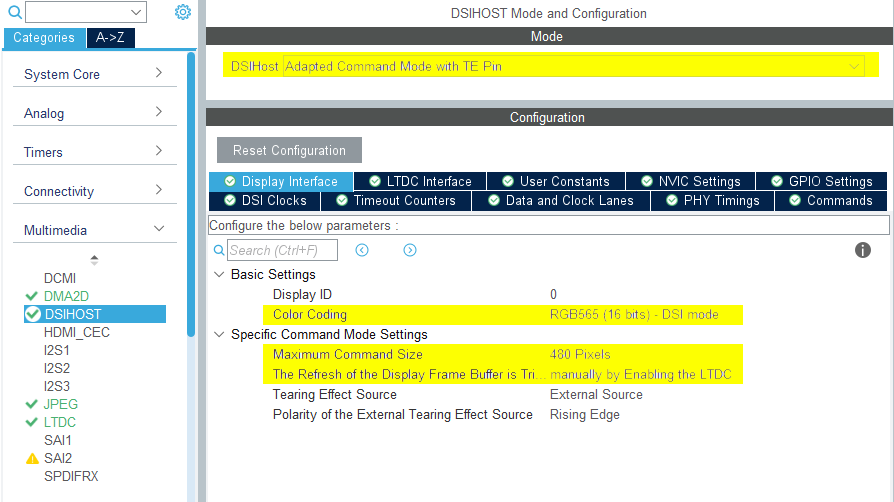This screenshot has width=894, height=502.
Task: Select JPEG in the peripheral list
Action: point(60,404)
